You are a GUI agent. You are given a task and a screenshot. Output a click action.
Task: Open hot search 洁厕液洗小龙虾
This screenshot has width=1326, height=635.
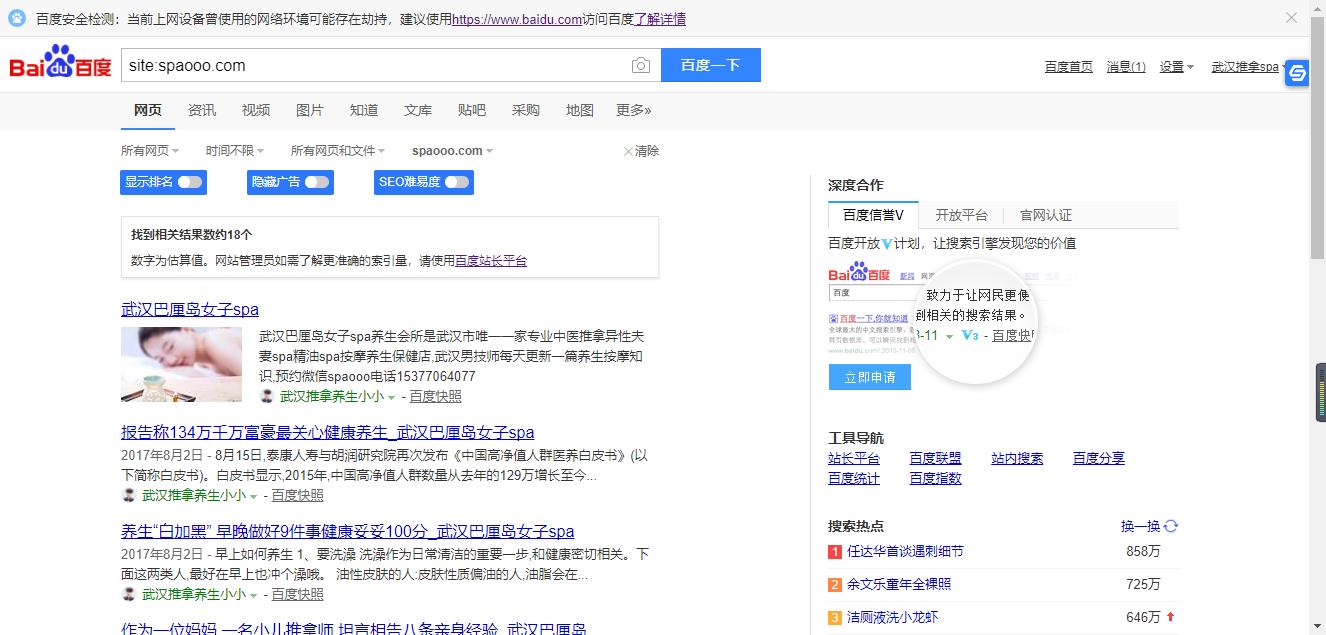[893, 617]
